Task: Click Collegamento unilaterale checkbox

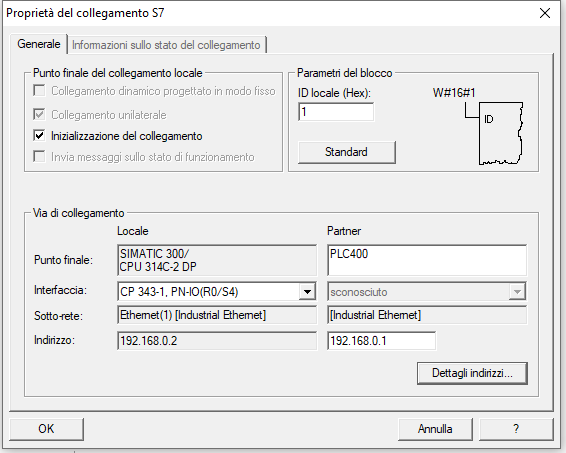Action: coord(39,115)
